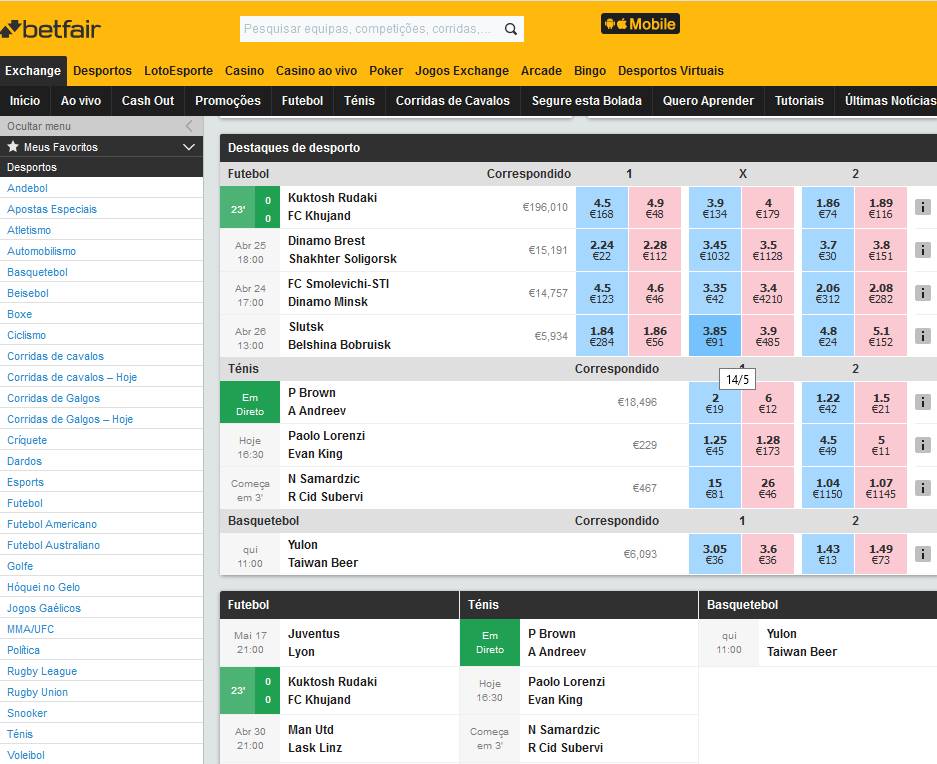Open Juventus vs Lyon match
This screenshot has width=937, height=764.
tap(314, 643)
